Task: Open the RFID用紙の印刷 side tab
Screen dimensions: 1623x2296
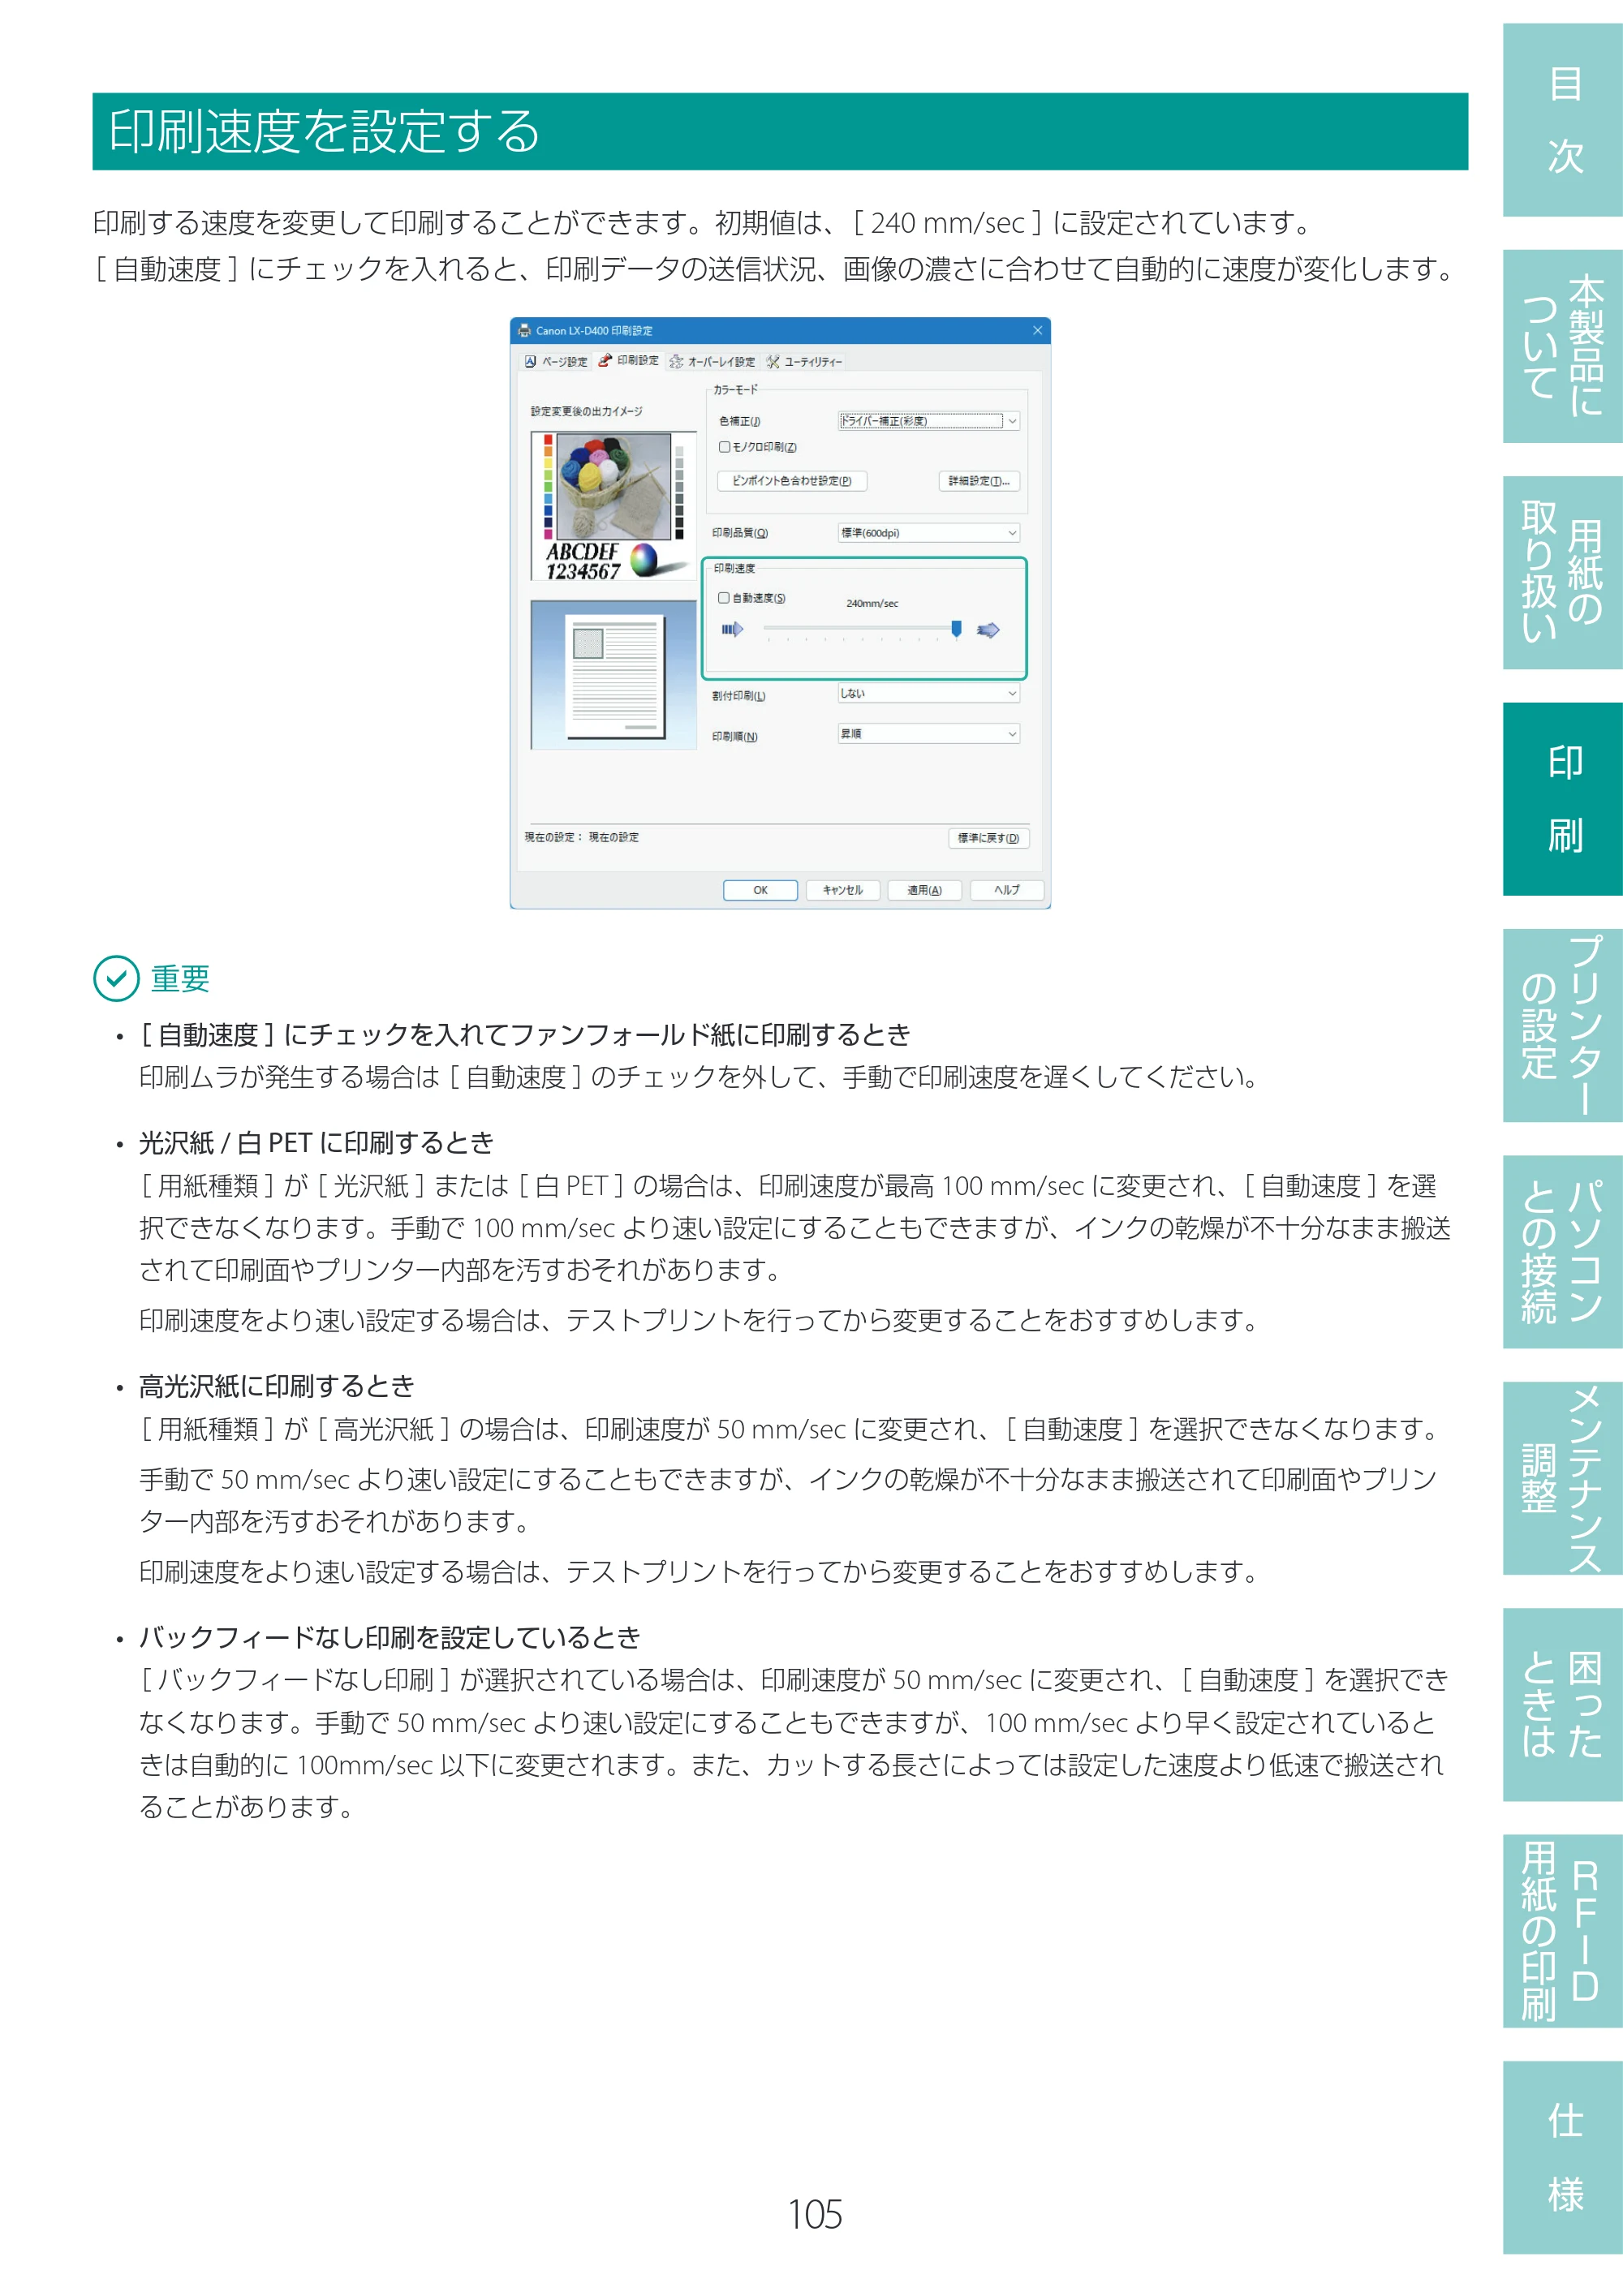Action: (x=1563, y=1932)
